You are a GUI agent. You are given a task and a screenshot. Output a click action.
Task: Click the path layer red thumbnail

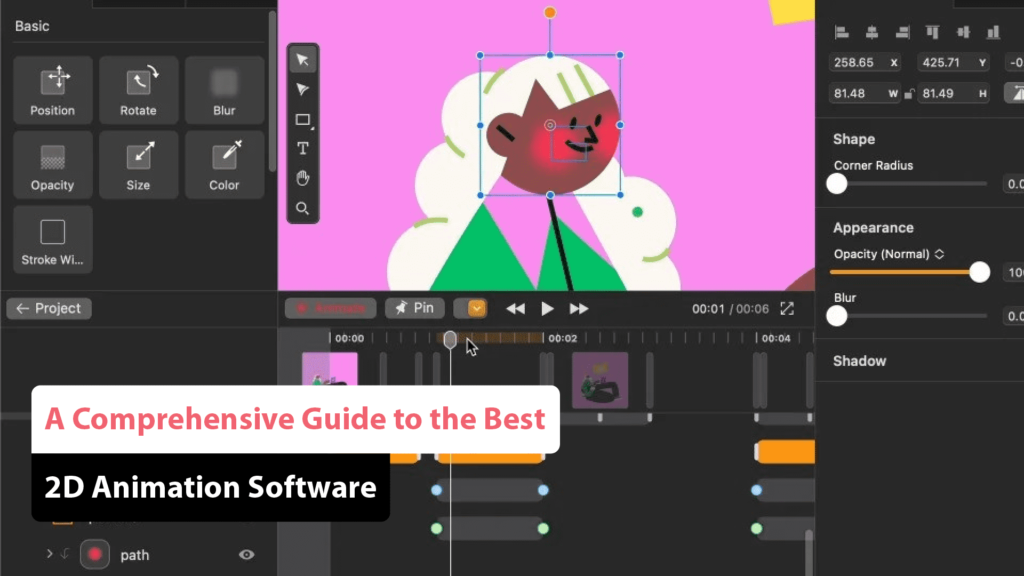[95, 554]
